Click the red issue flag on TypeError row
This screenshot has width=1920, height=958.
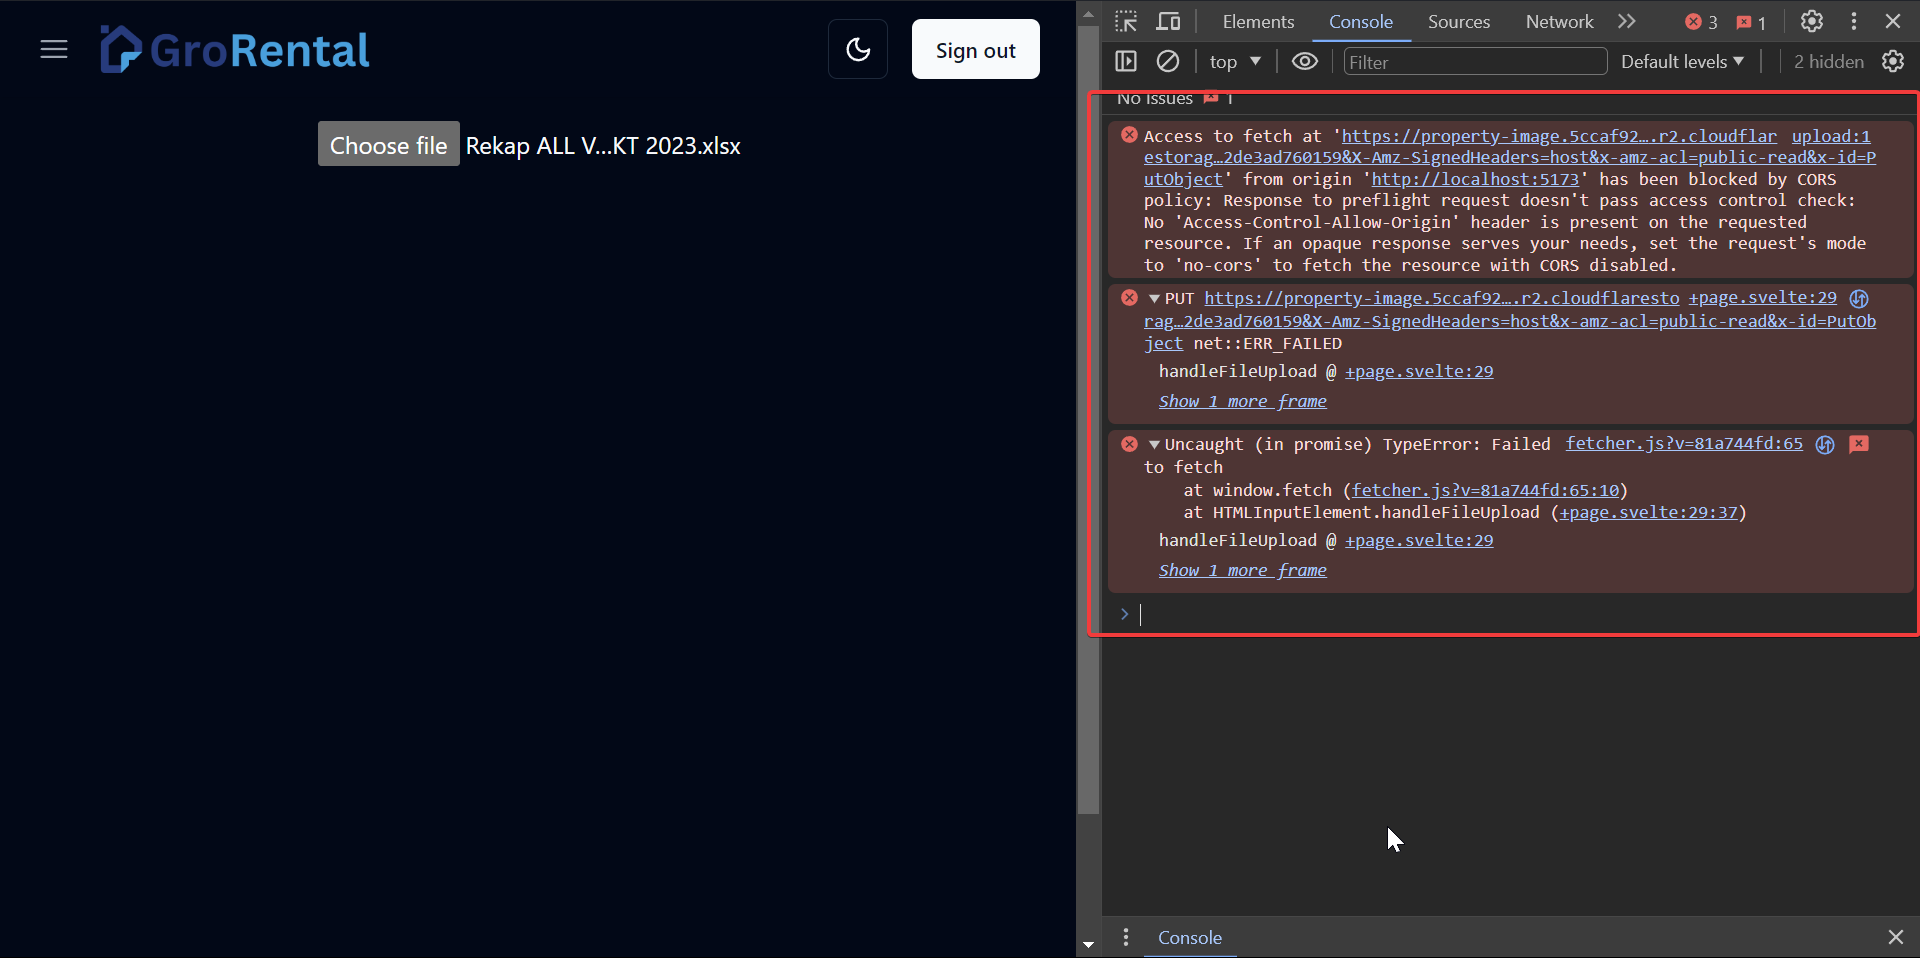(1859, 444)
